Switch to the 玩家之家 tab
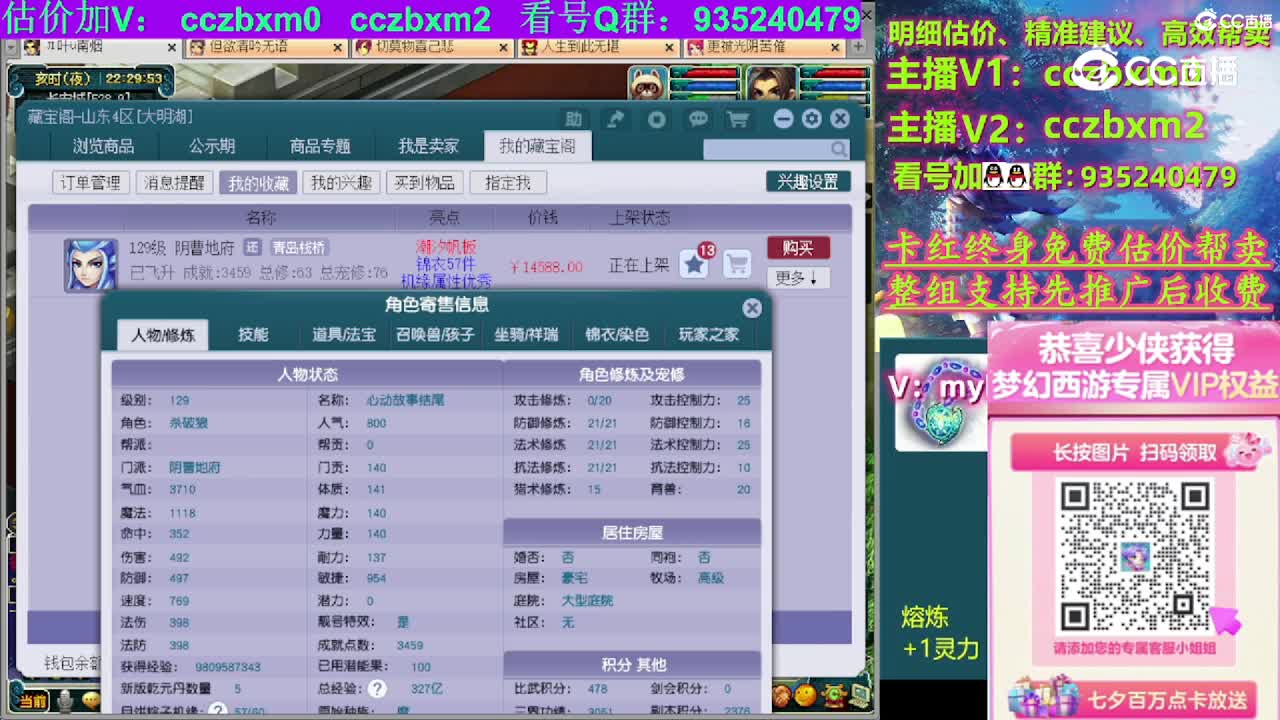Screen dimensions: 1280x720 pos(708,335)
